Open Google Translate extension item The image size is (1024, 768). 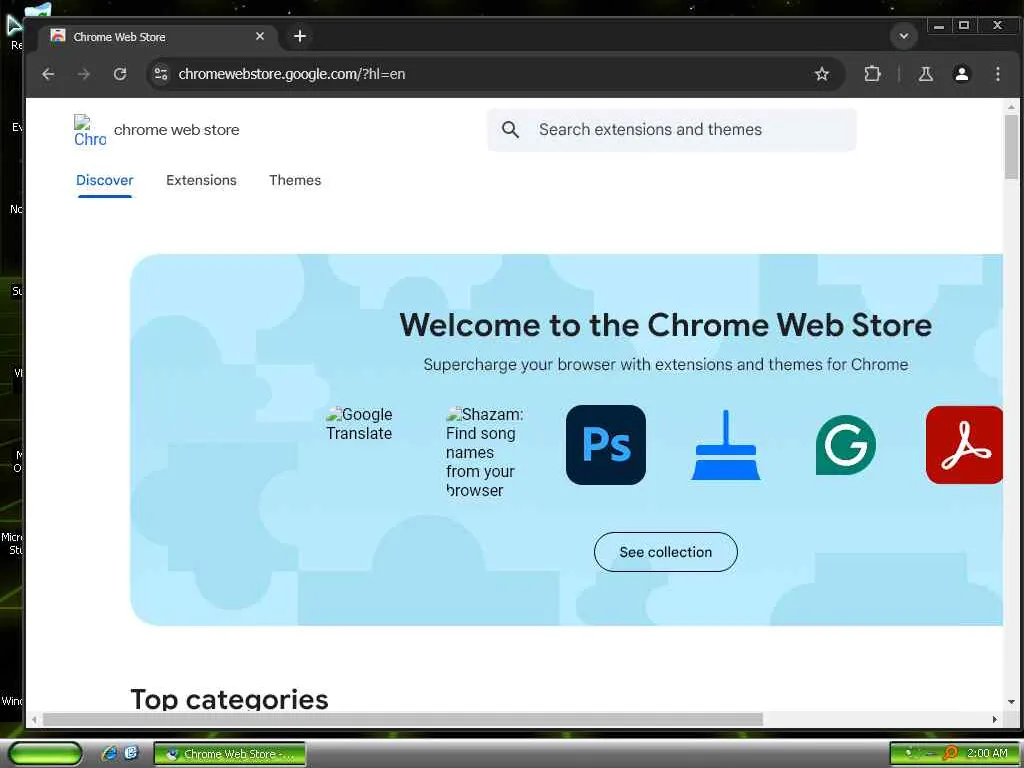359,424
